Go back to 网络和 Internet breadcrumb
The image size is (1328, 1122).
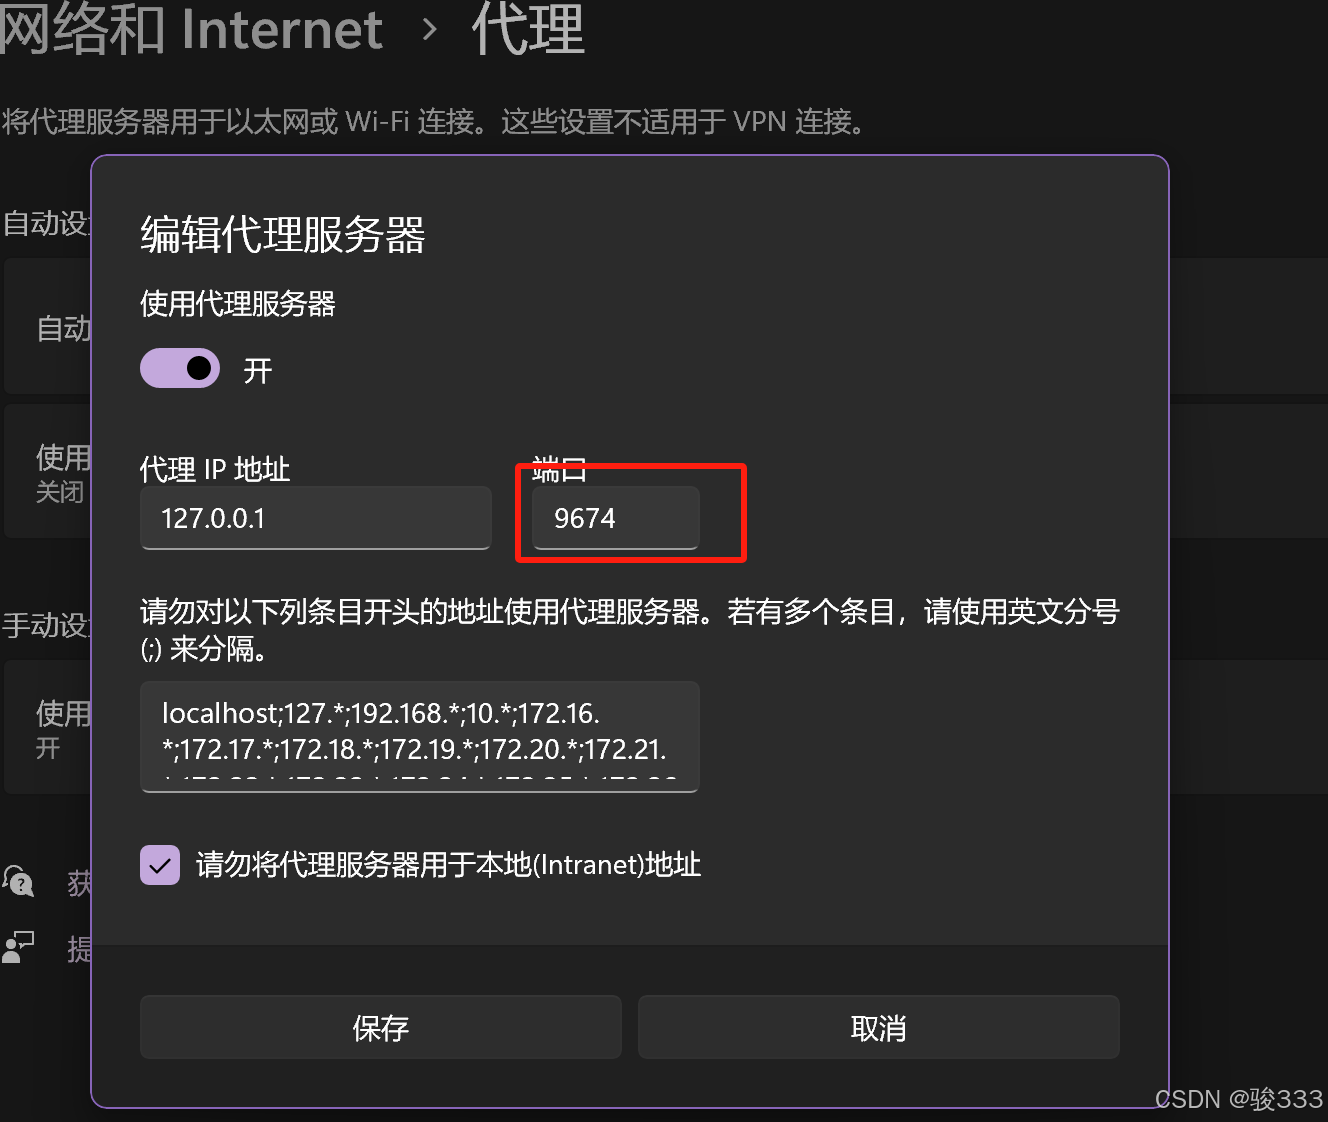click(191, 29)
